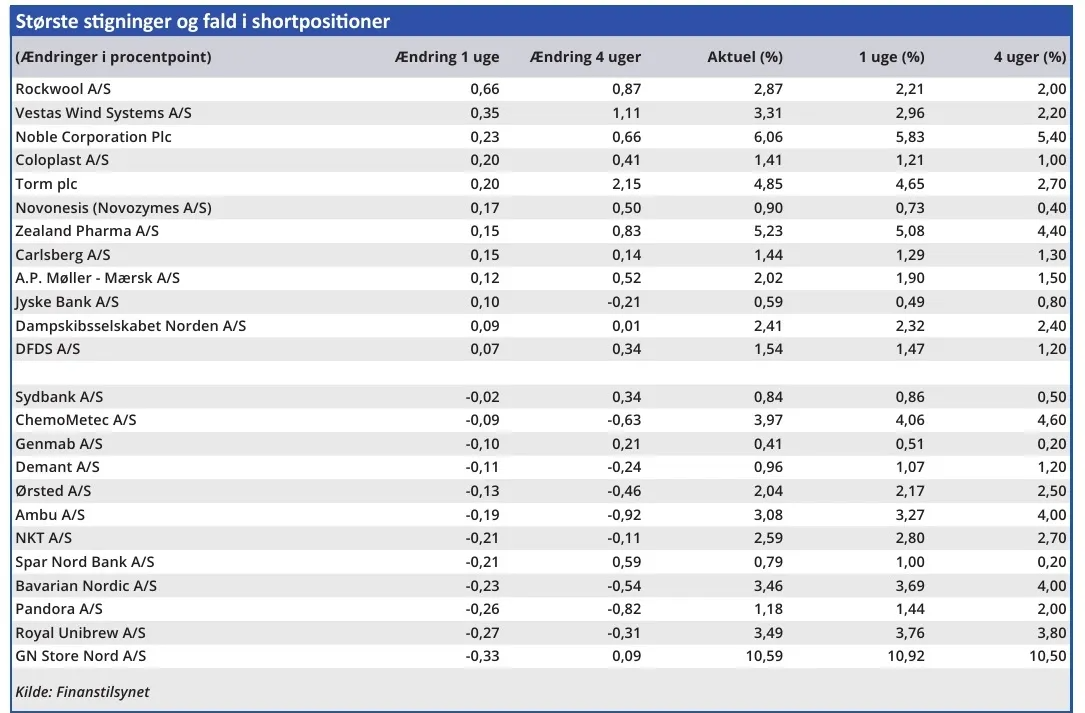Click the 'Kilde: Finanstilsynet' source note

[82, 692]
